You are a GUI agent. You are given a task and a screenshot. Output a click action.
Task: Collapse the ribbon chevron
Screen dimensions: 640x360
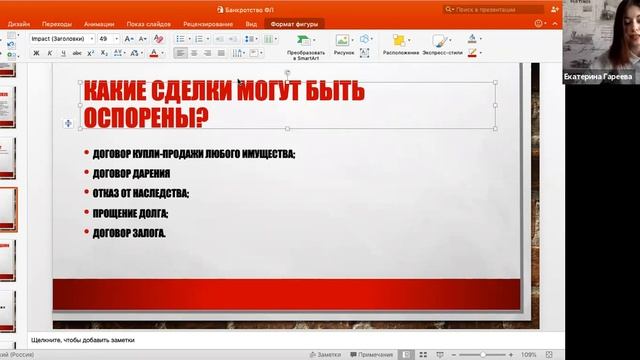click(x=555, y=24)
